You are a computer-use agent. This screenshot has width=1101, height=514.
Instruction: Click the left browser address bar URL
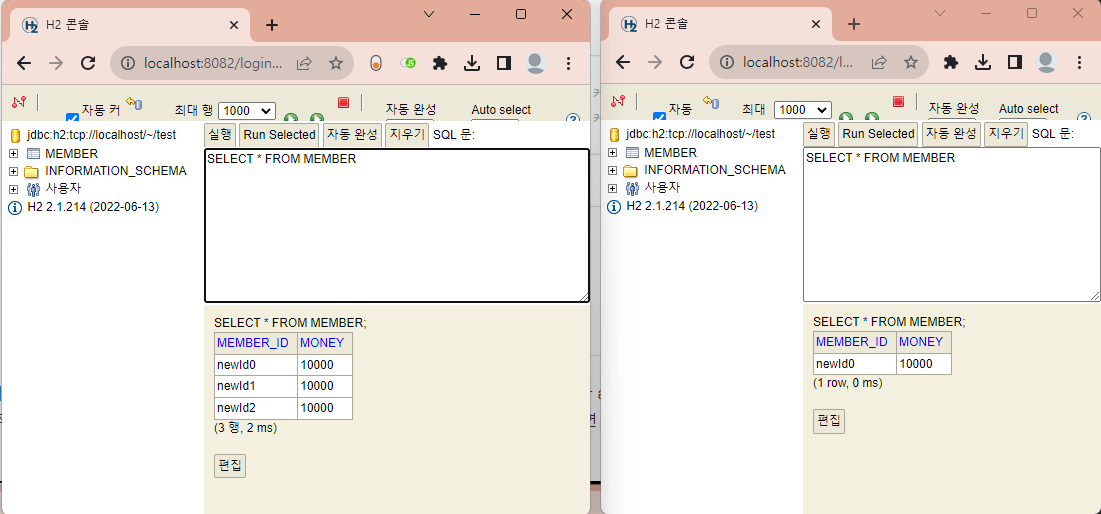[x=213, y=63]
